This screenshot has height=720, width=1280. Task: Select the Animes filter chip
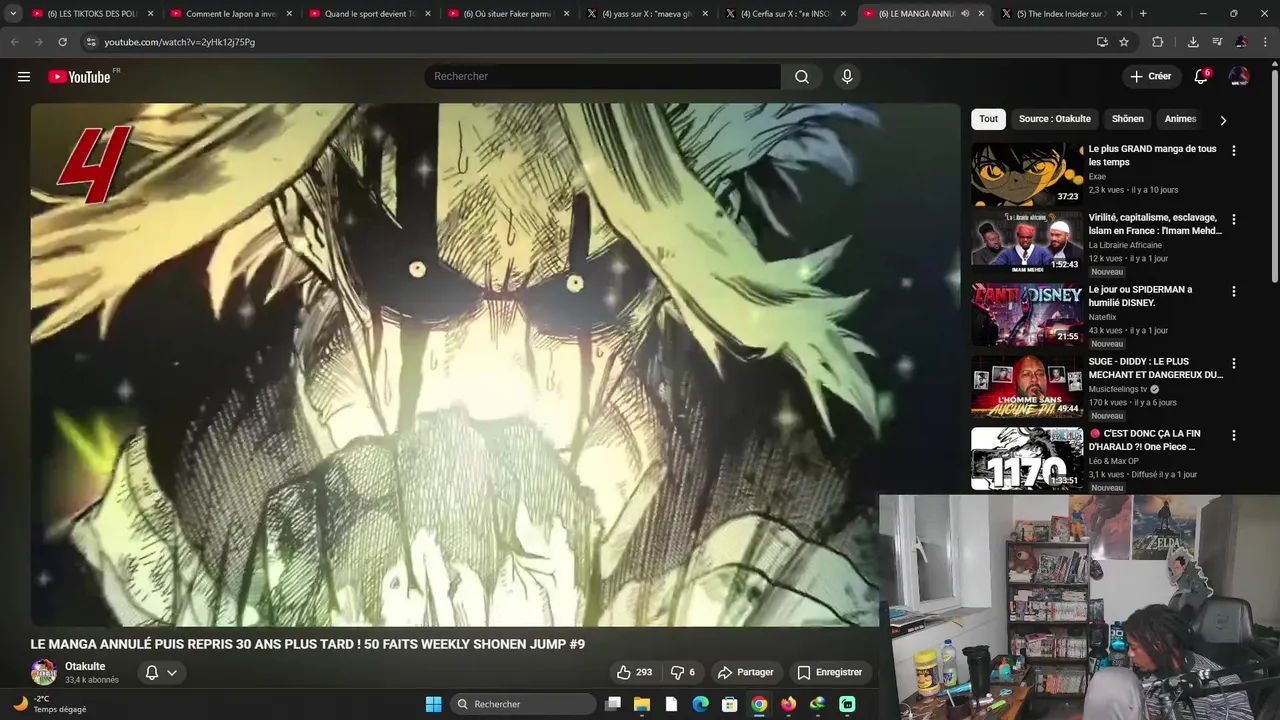pos(1180,119)
